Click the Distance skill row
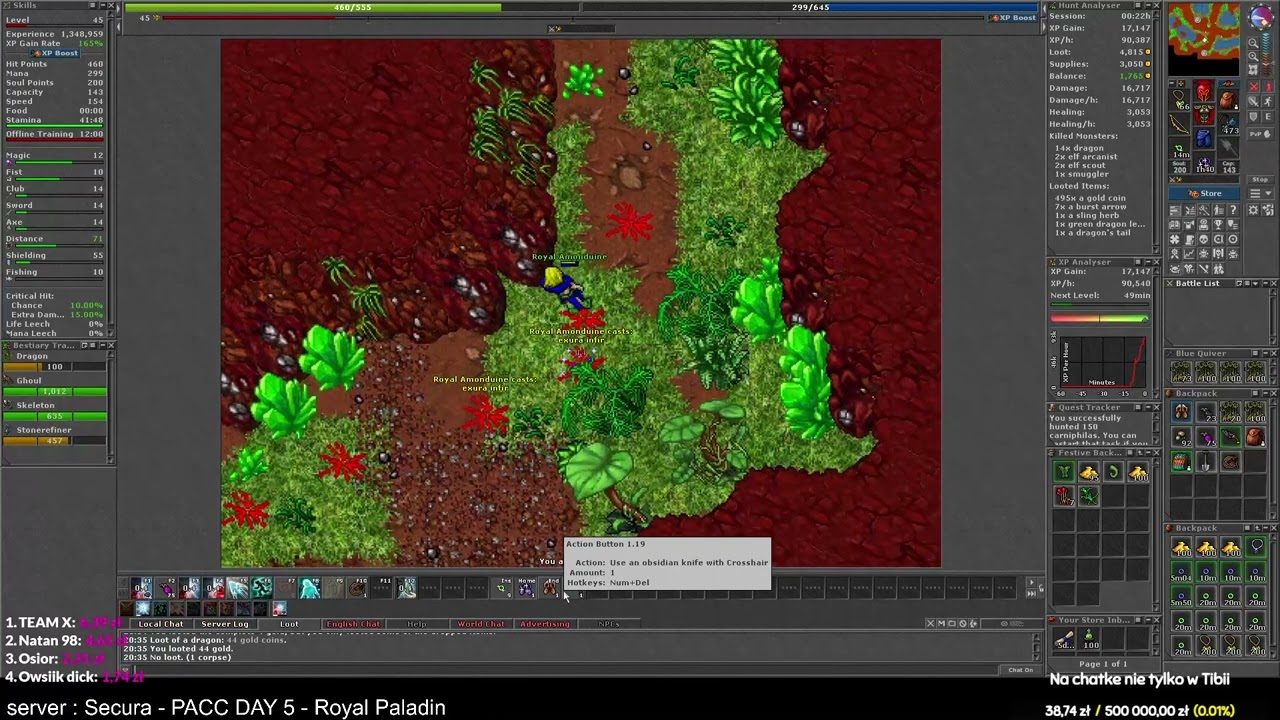1280x720 pixels. click(x=54, y=238)
